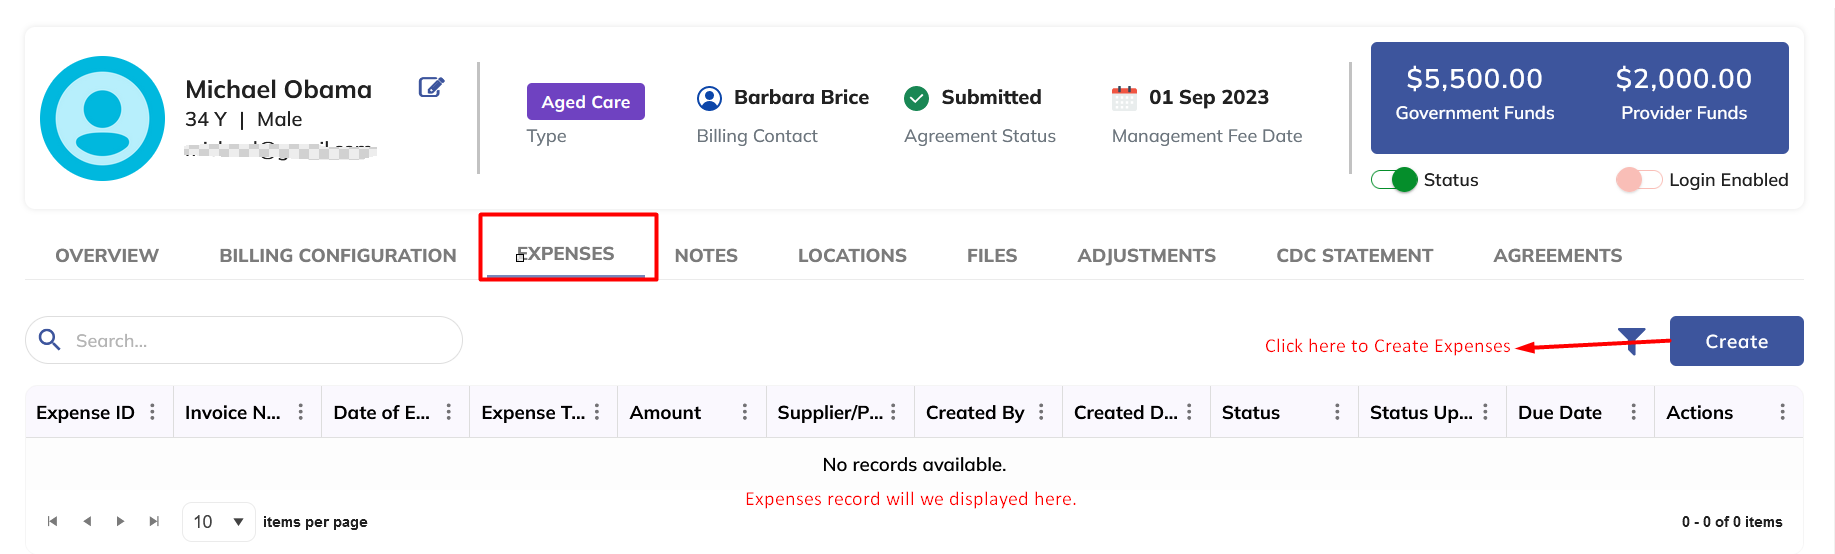Click the edit profile pencil icon
The width and height of the screenshot is (1835, 554).
tap(431, 87)
